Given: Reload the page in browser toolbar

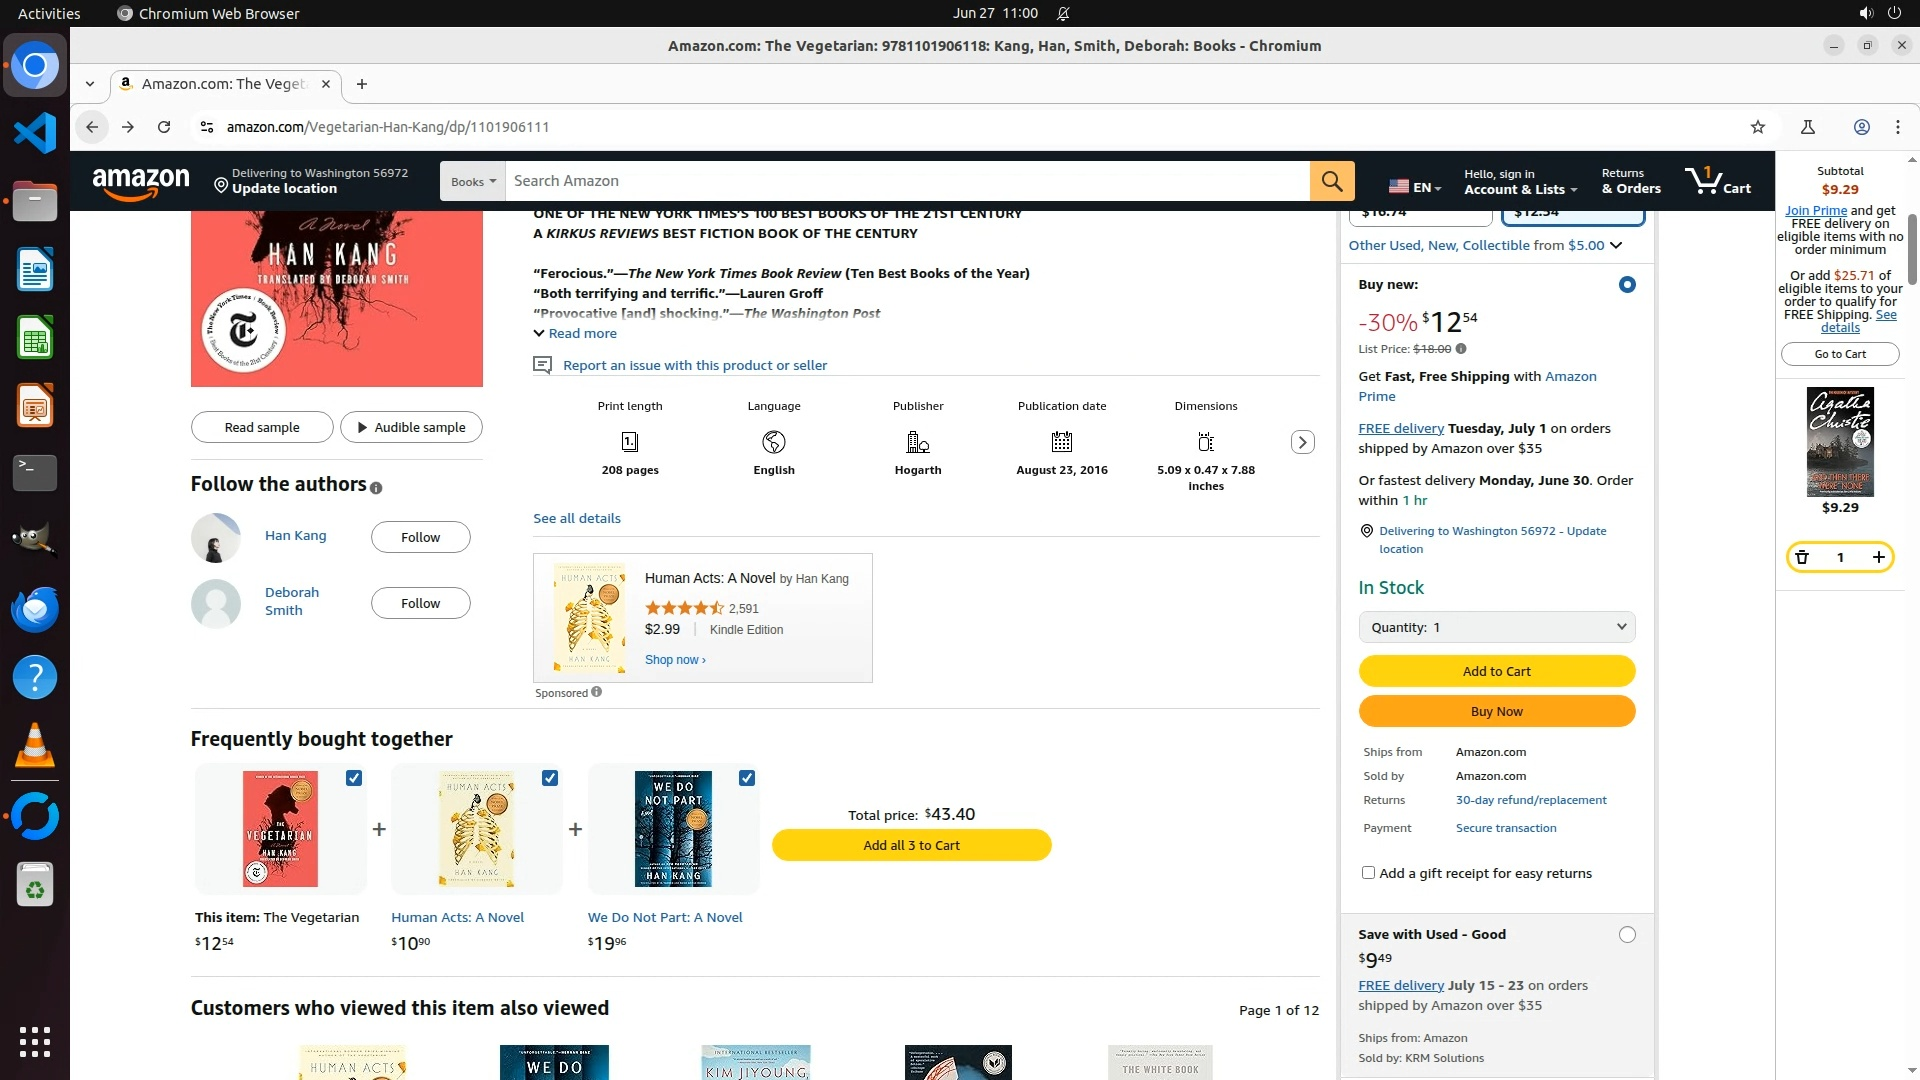Looking at the screenshot, I should 164,127.
